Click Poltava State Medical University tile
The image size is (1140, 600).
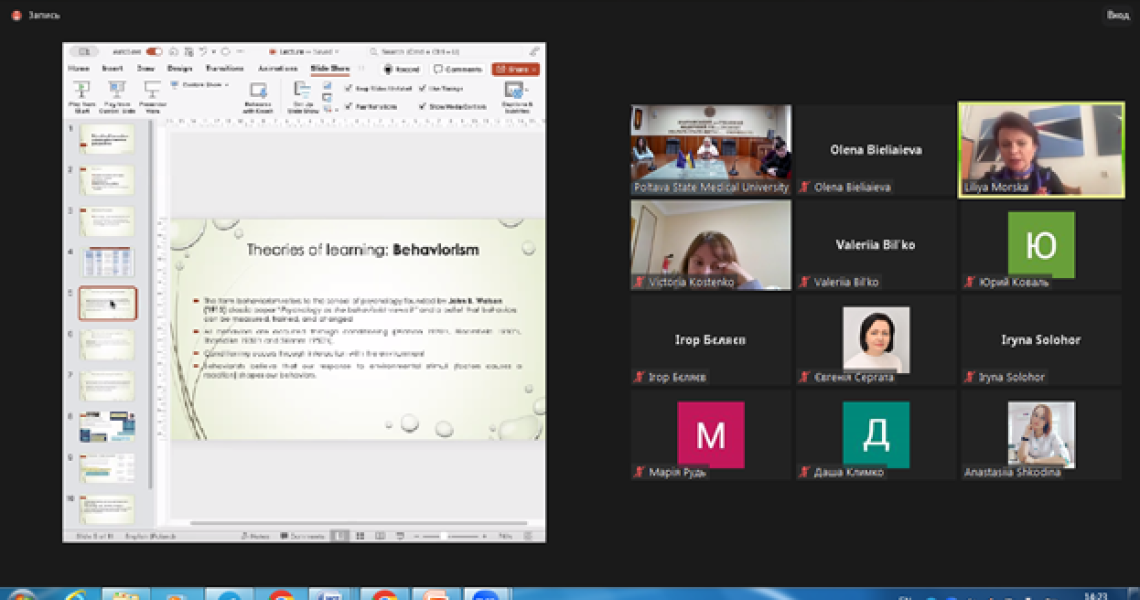711,150
